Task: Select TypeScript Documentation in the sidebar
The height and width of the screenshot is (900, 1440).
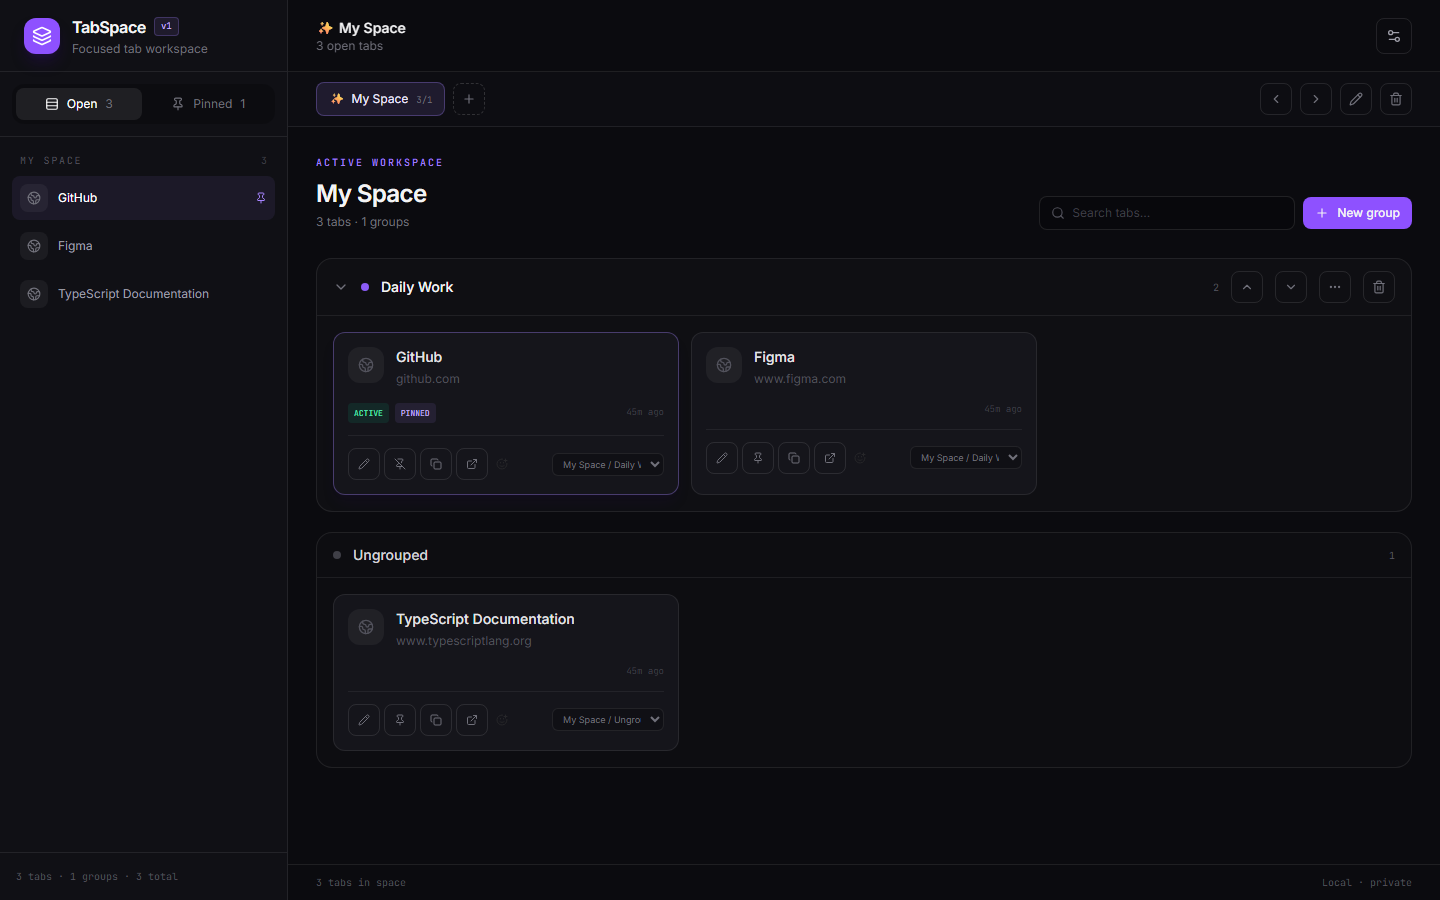Action: pos(143,294)
